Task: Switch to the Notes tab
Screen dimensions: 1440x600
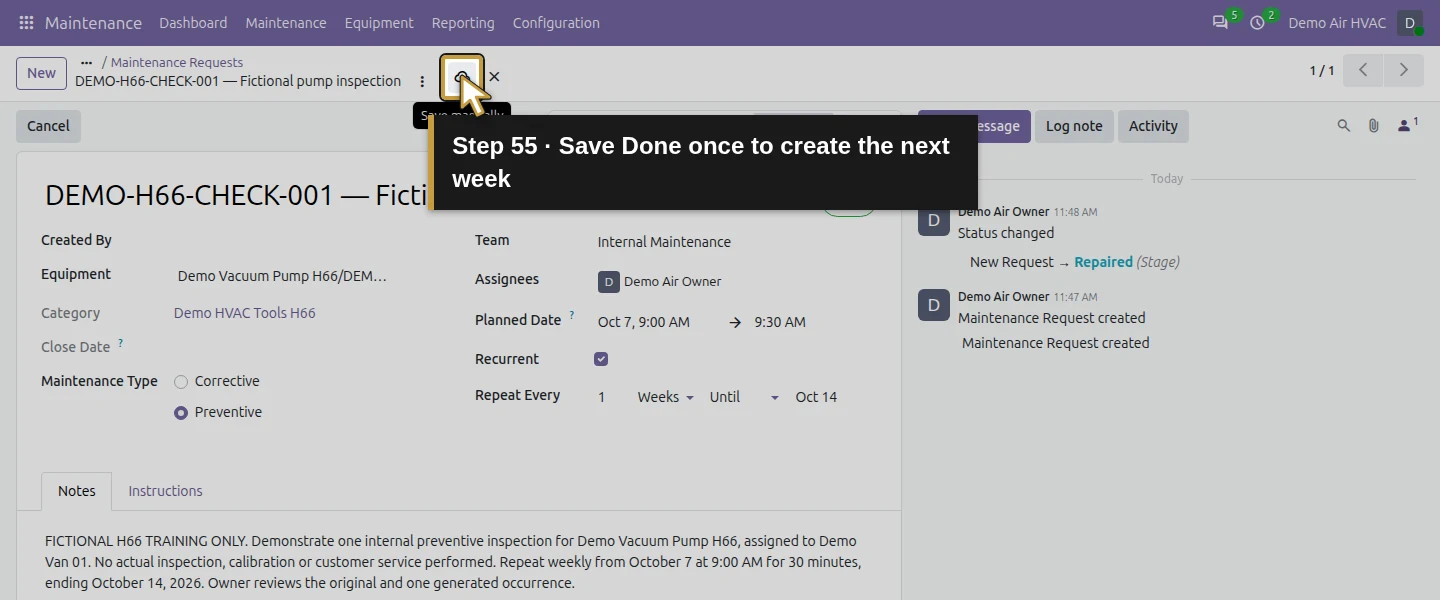Action: click(77, 491)
